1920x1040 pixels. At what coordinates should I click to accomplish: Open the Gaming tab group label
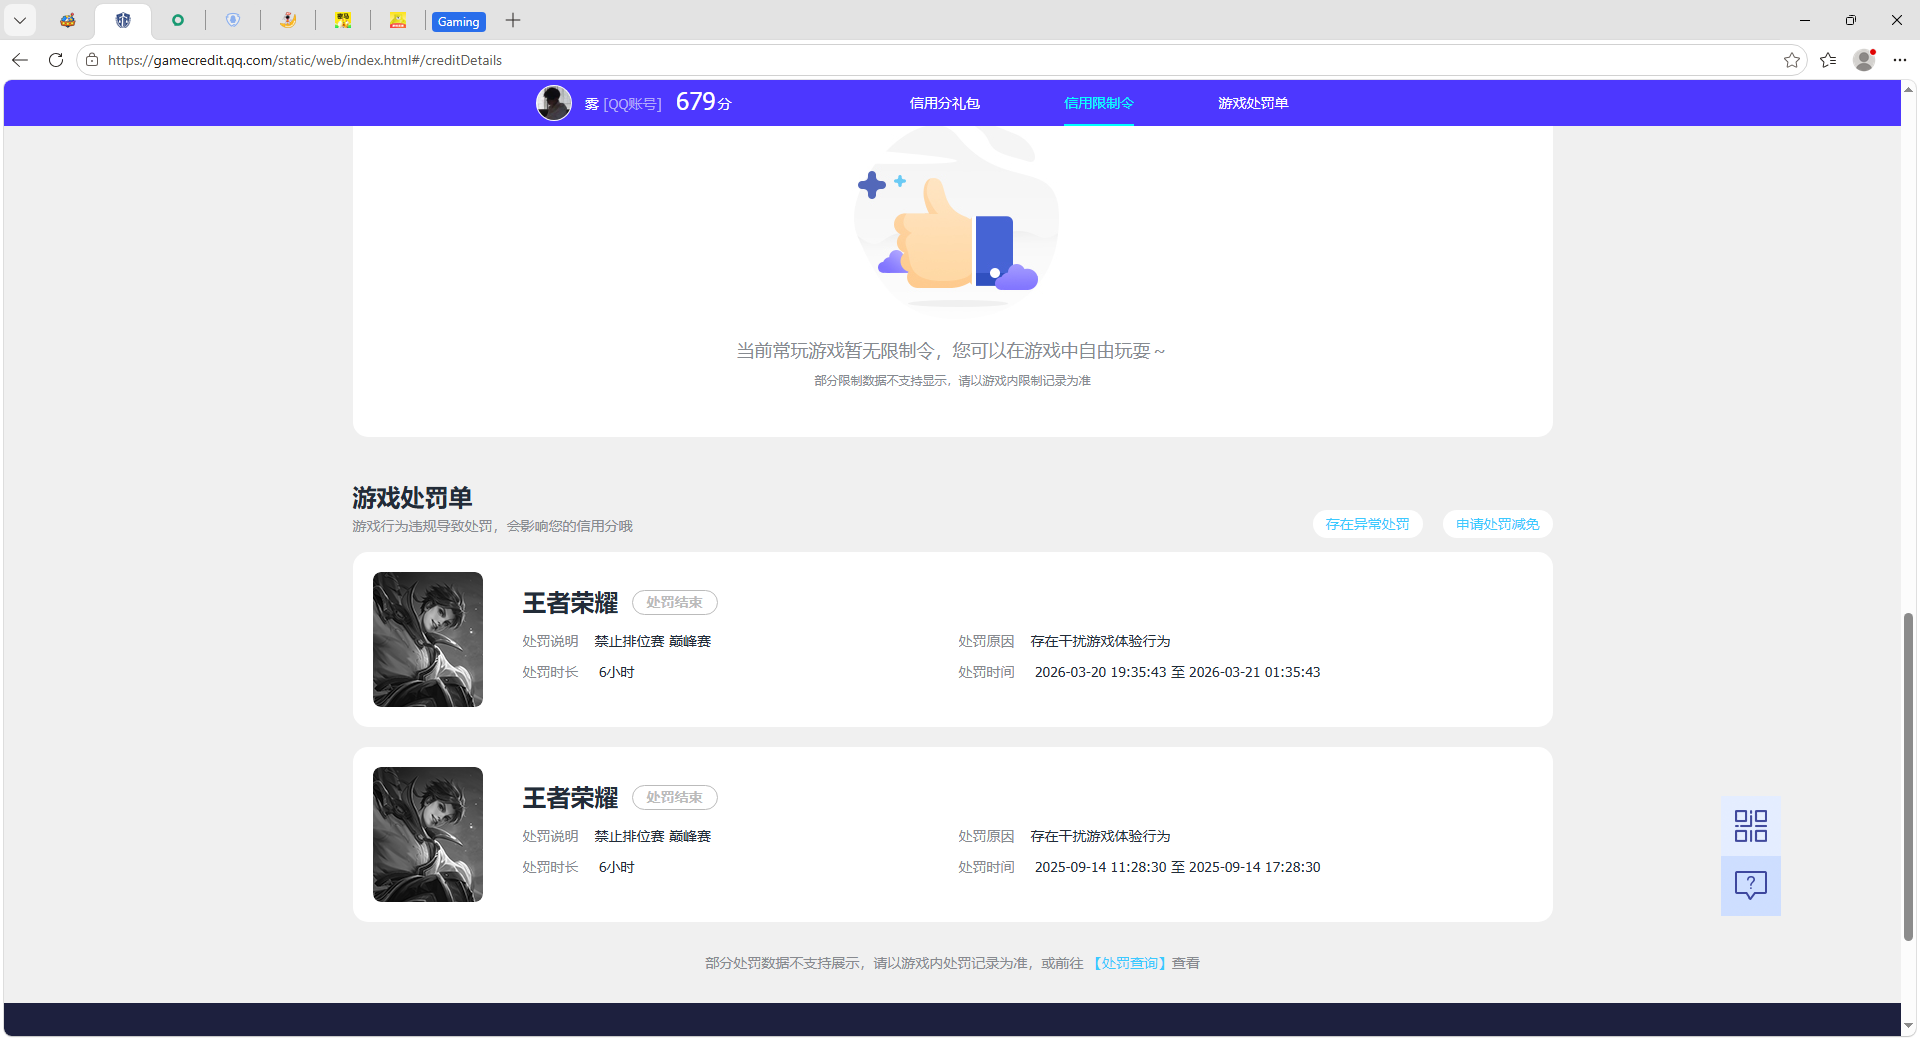click(x=459, y=21)
